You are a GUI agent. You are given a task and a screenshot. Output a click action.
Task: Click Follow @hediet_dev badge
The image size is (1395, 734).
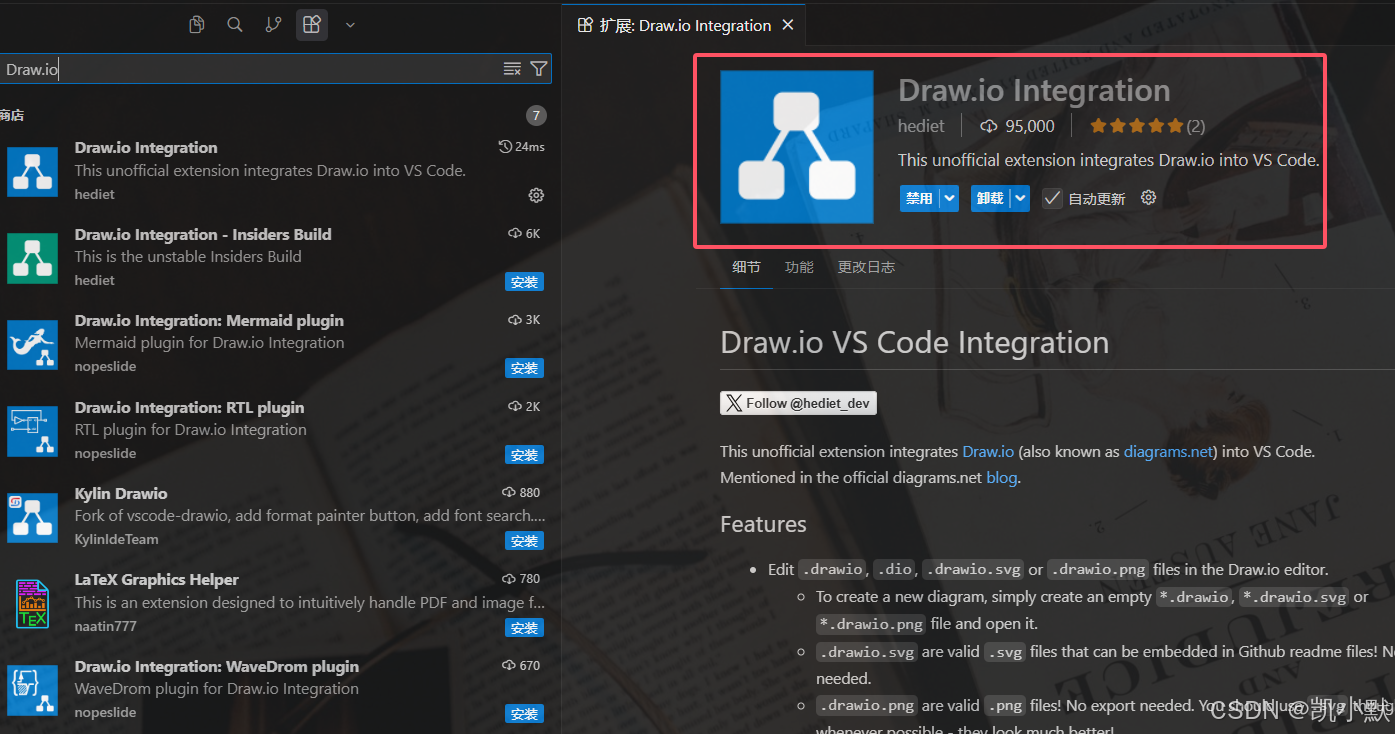[x=798, y=403]
